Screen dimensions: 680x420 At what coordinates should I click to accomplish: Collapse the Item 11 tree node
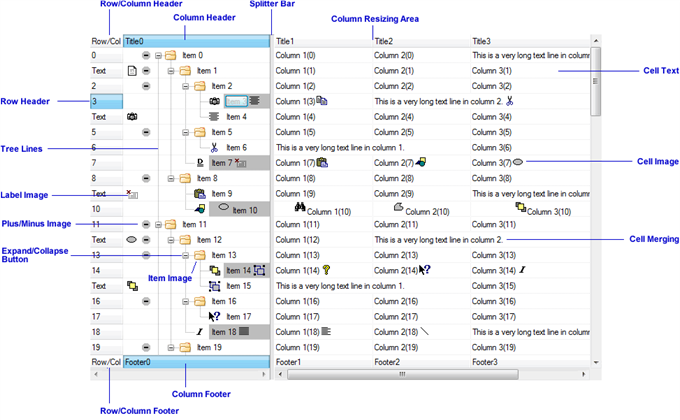tap(158, 225)
